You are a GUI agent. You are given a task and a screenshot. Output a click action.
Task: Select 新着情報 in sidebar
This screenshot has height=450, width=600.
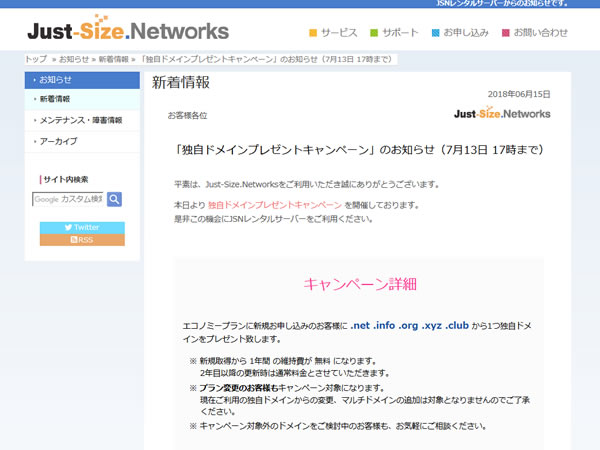(82, 99)
